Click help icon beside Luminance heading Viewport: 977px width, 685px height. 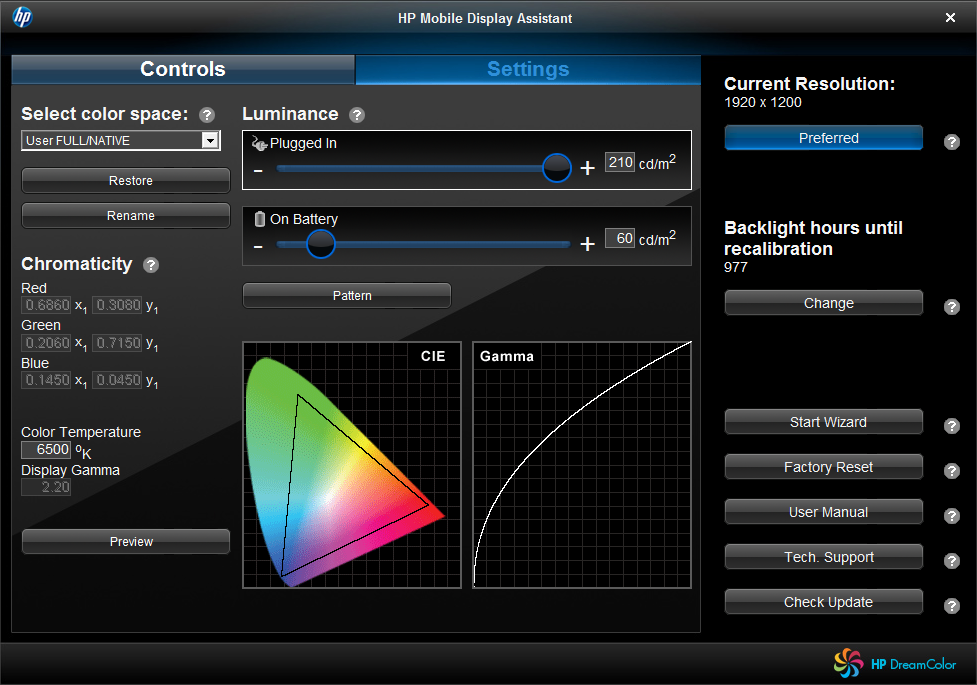coord(357,115)
